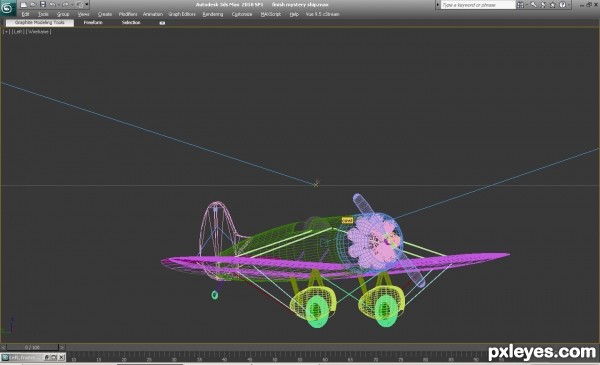The width and height of the screenshot is (600, 365).
Task: Open the Group menu
Action: coord(63,14)
